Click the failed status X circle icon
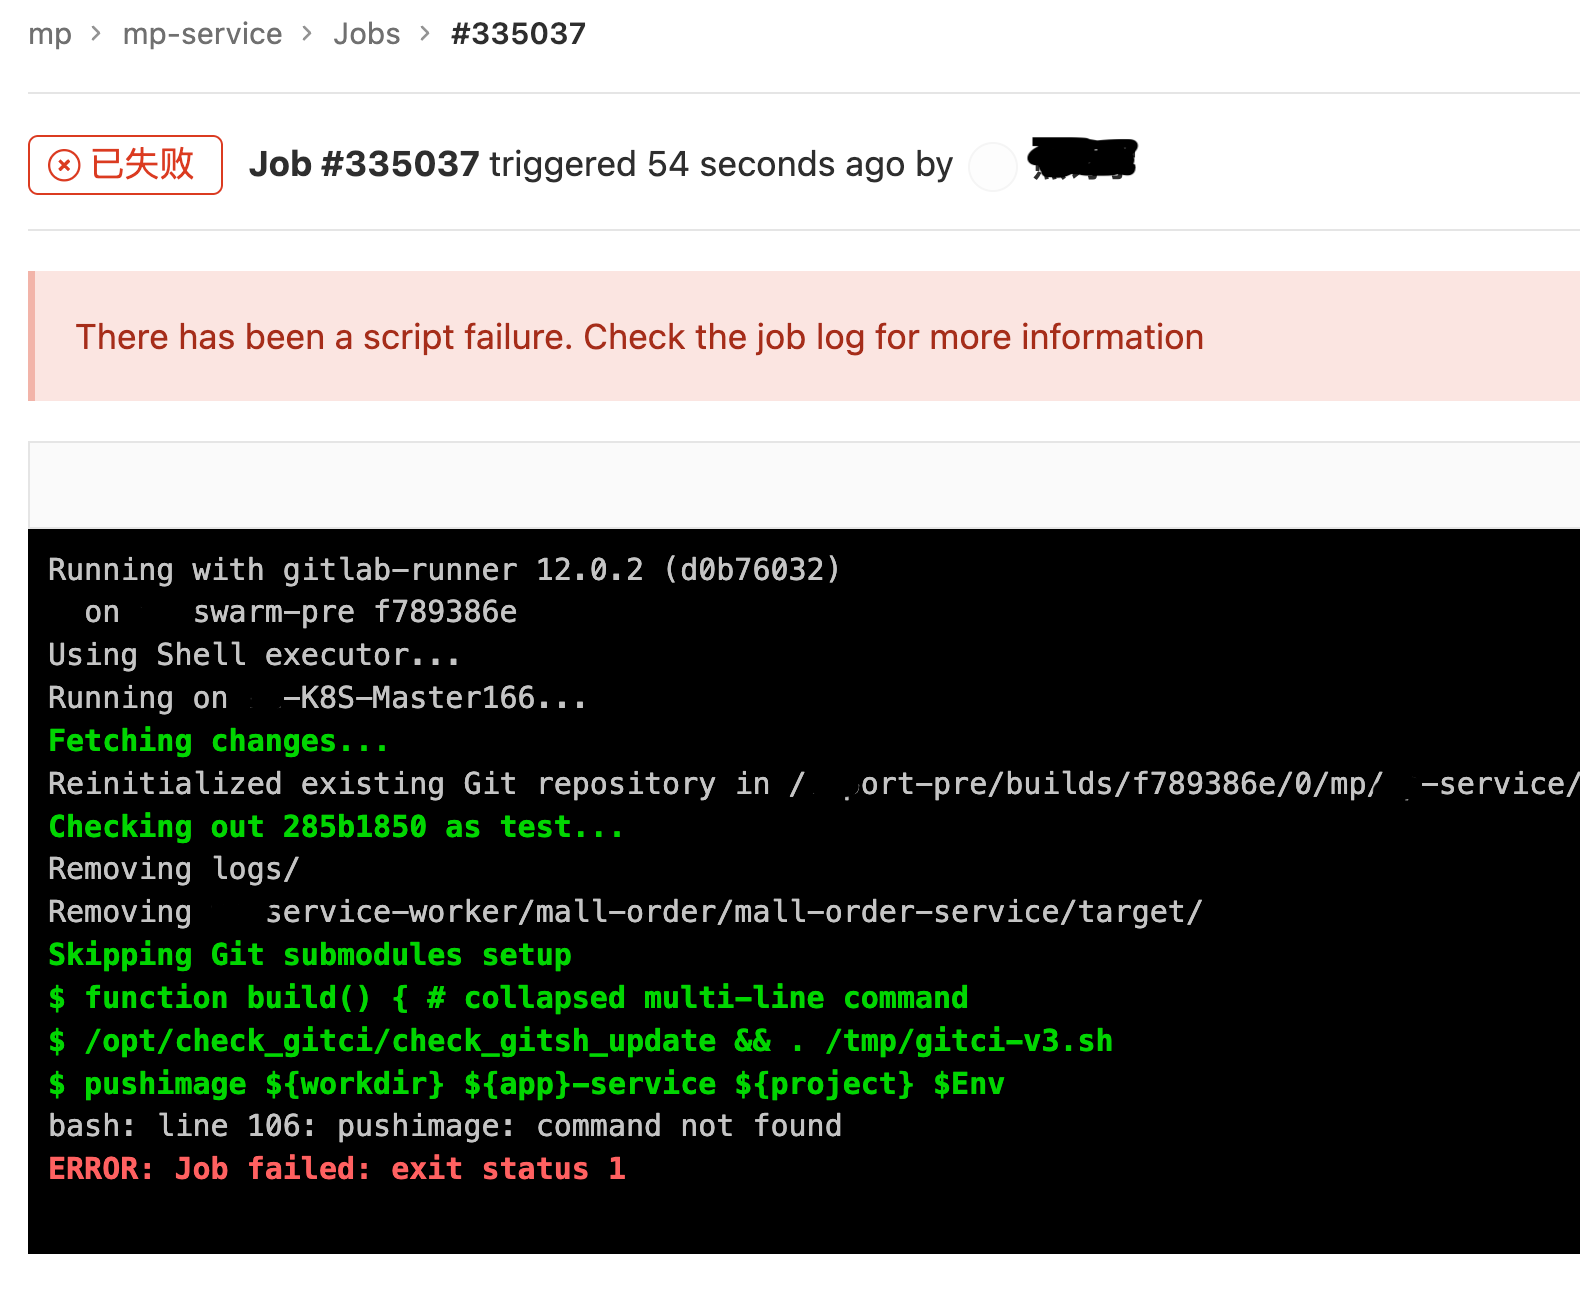 pyautogui.click(x=64, y=165)
